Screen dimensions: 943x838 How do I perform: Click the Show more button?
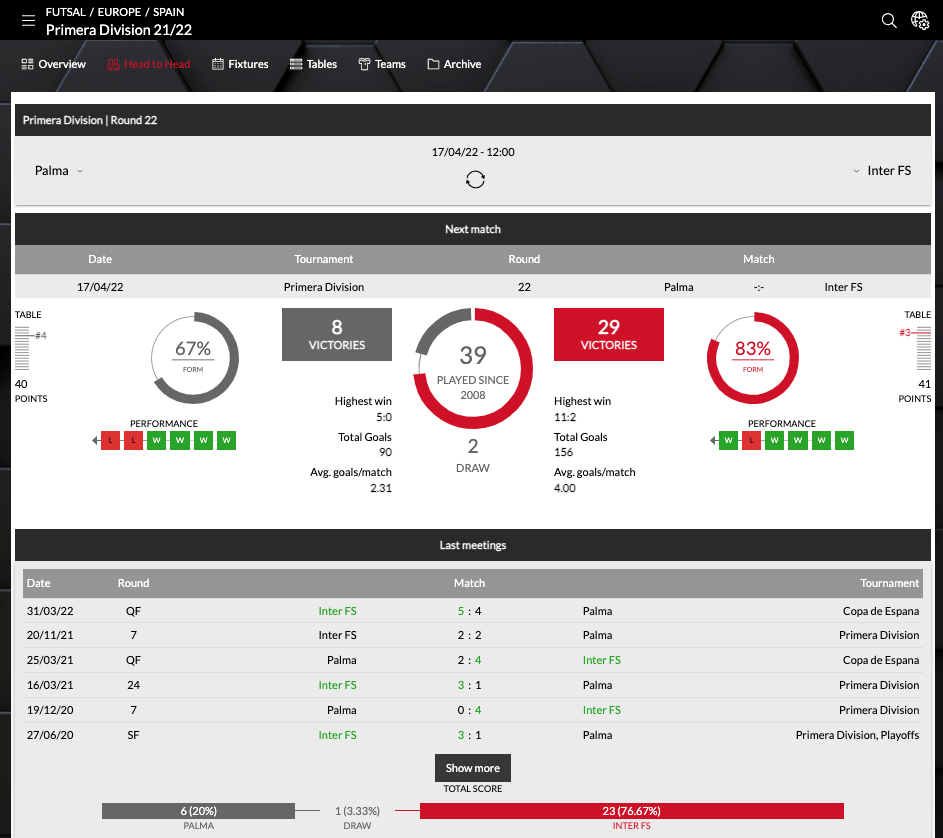click(x=473, y=768)
